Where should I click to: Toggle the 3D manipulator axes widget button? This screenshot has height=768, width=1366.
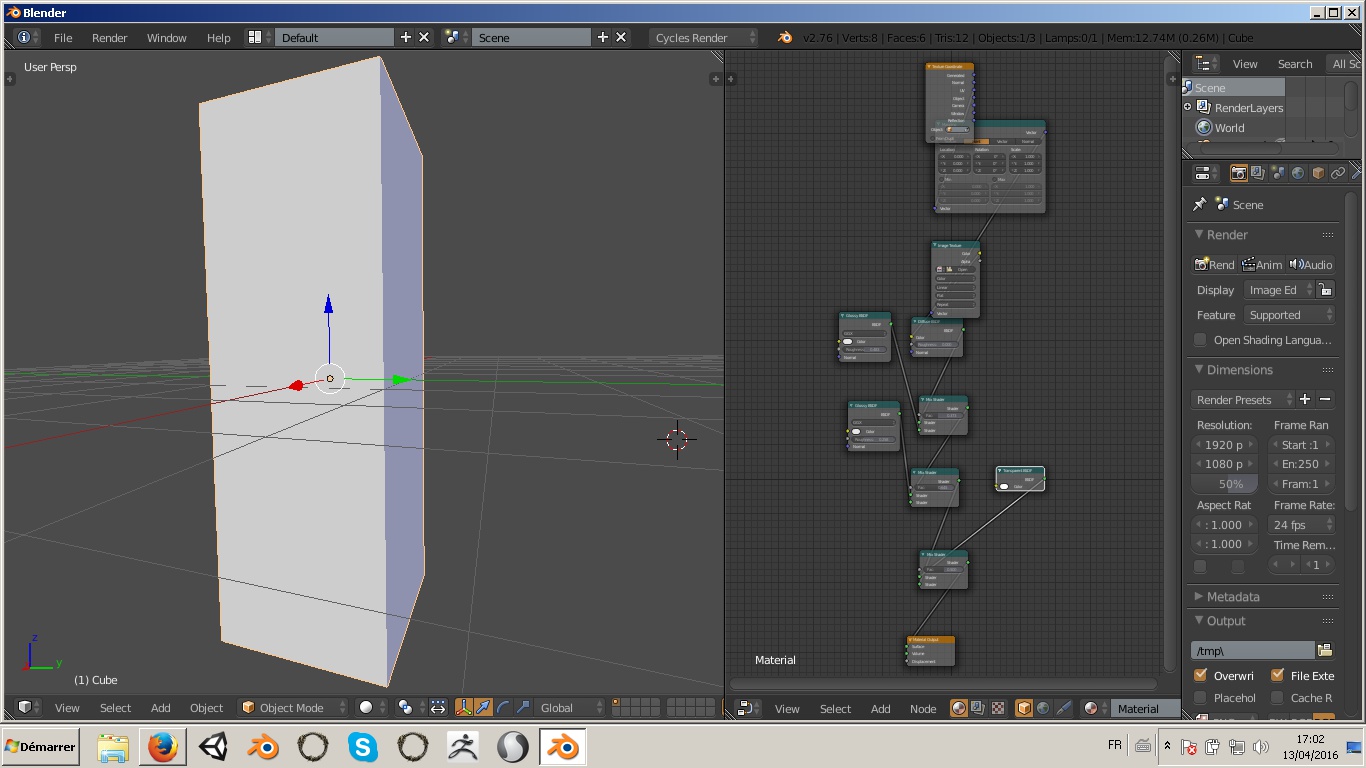coord(464,707)
